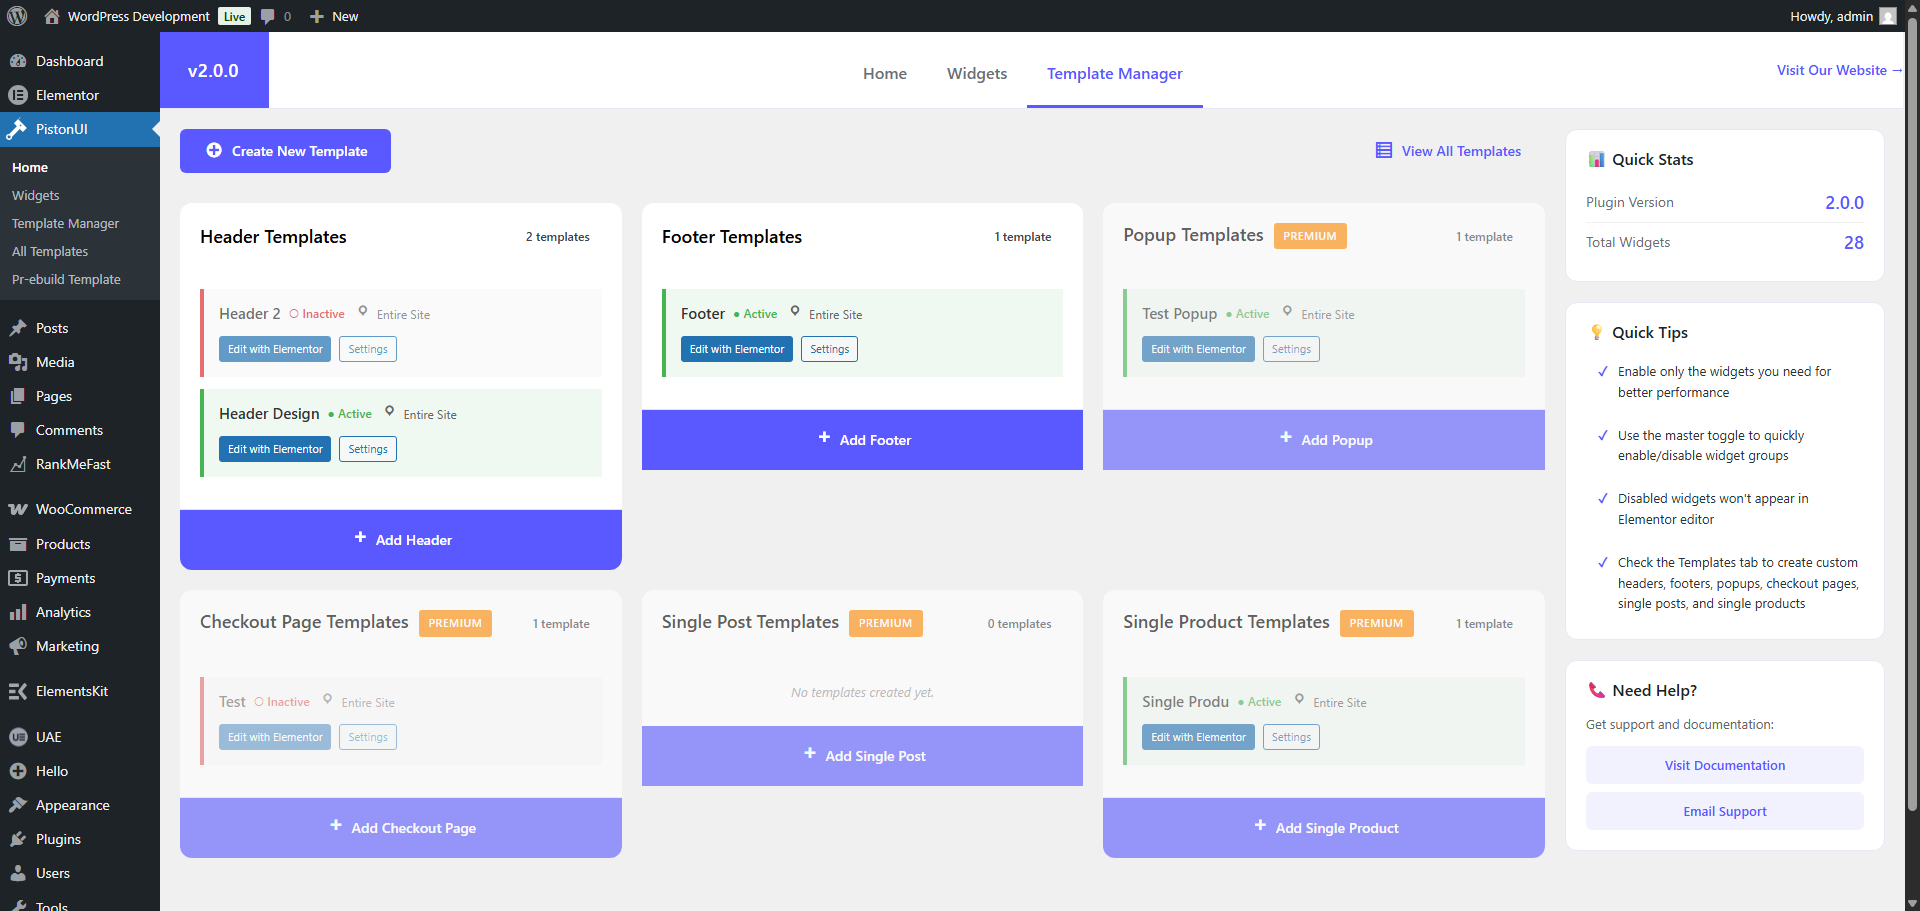The height and width of the screenshot is (911, 1920).
Task: Click the Add Footer button
Action: (x=862, y=440)
